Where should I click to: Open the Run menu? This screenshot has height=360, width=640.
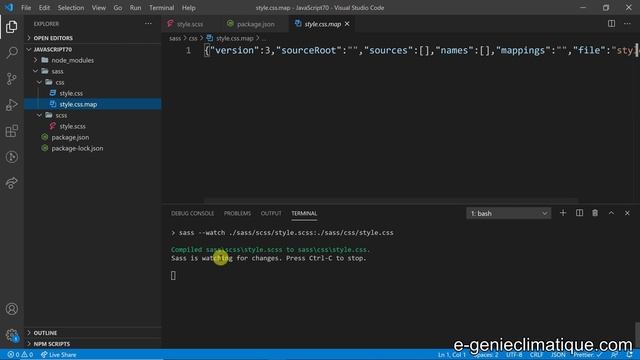click(135, 8)
